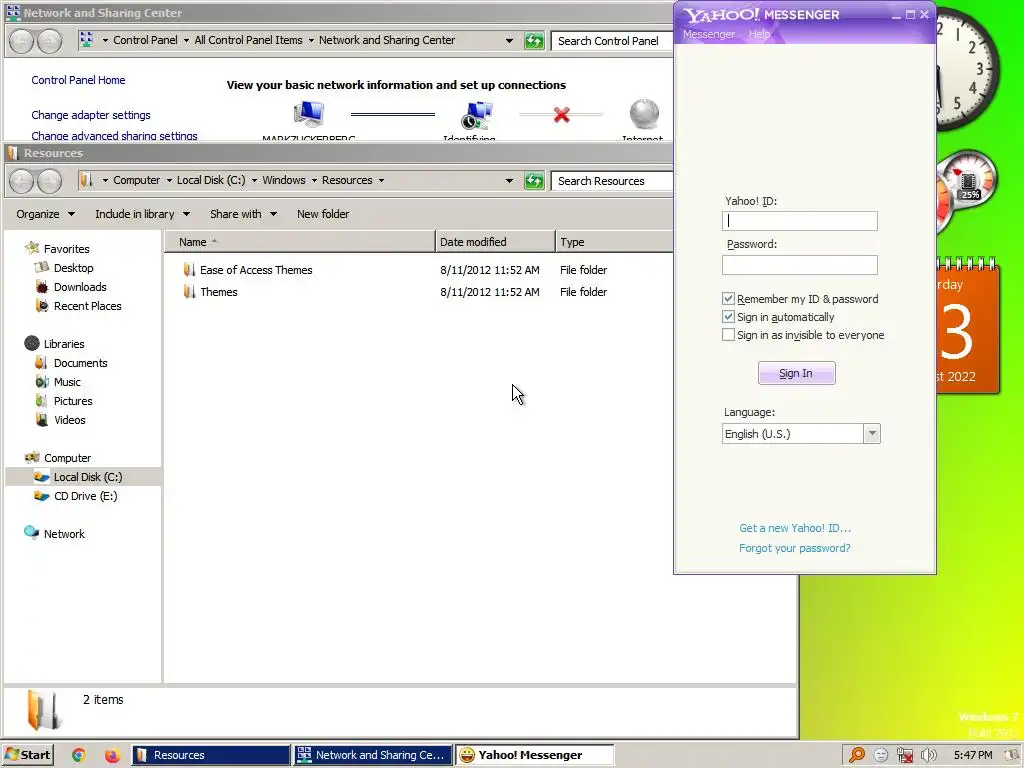Click the search magnifier tray icon

click(x=857, y=755)
